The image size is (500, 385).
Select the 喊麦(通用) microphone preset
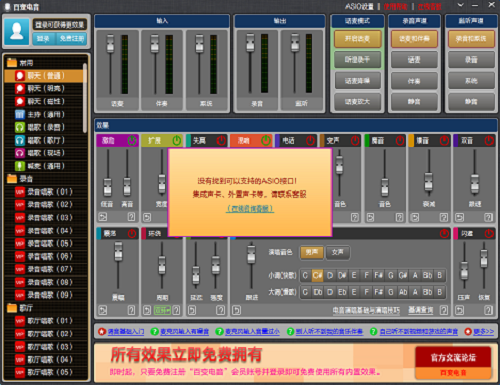(x=46, y=166)
